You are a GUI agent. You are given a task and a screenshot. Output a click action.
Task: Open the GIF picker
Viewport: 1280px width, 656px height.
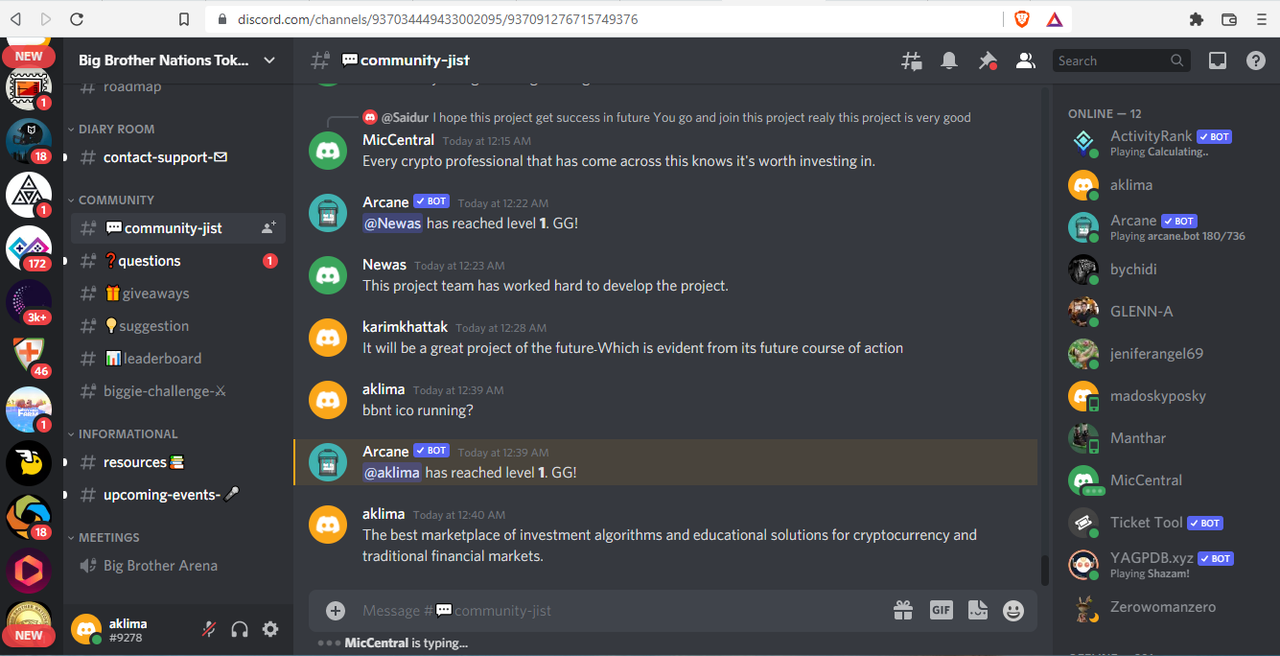click(x=941, y=610)
